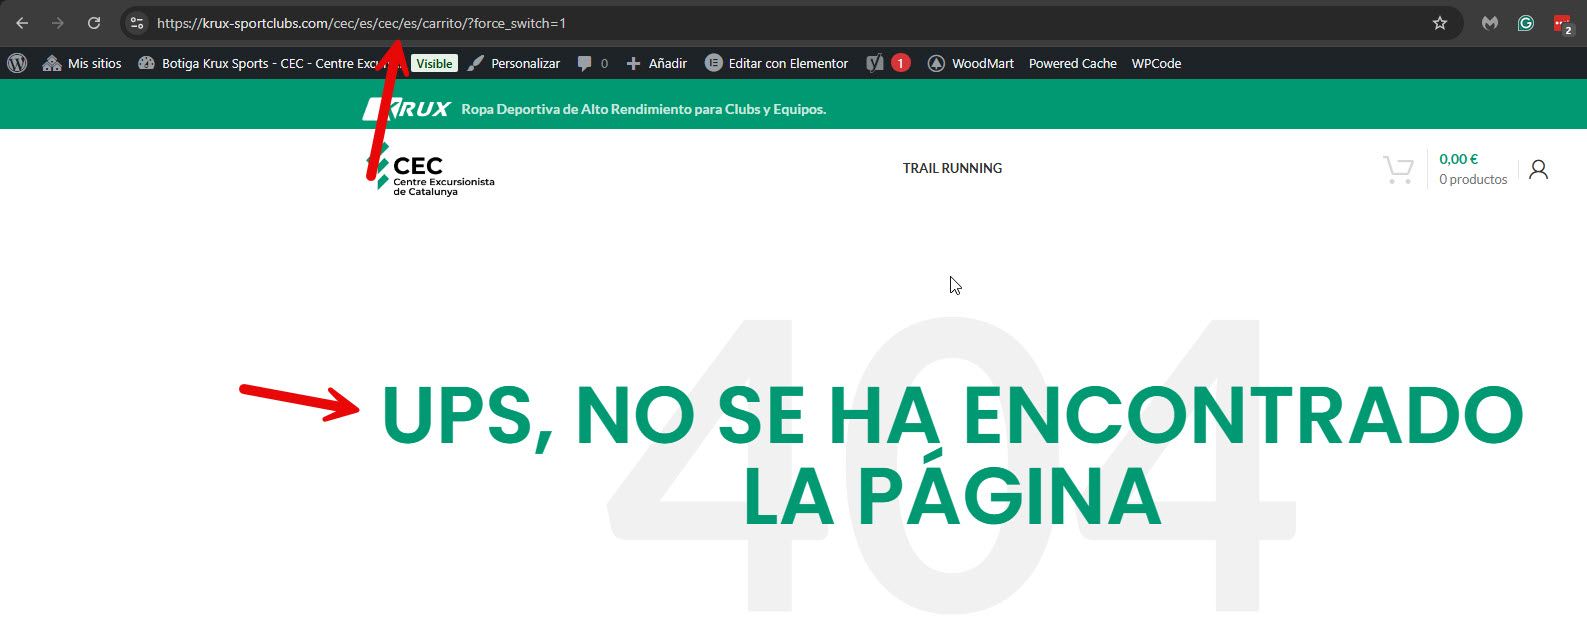The height and width of the screenshot is (634, 1587).
Task: Toggle the Visible site status badge
Action: coord(434,63)
